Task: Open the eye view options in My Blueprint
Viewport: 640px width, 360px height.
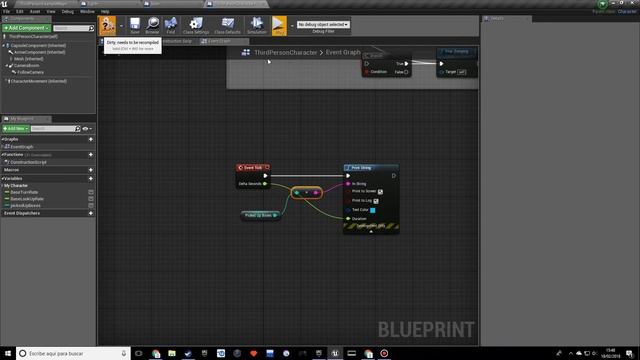Action: [x=87, y=129]
